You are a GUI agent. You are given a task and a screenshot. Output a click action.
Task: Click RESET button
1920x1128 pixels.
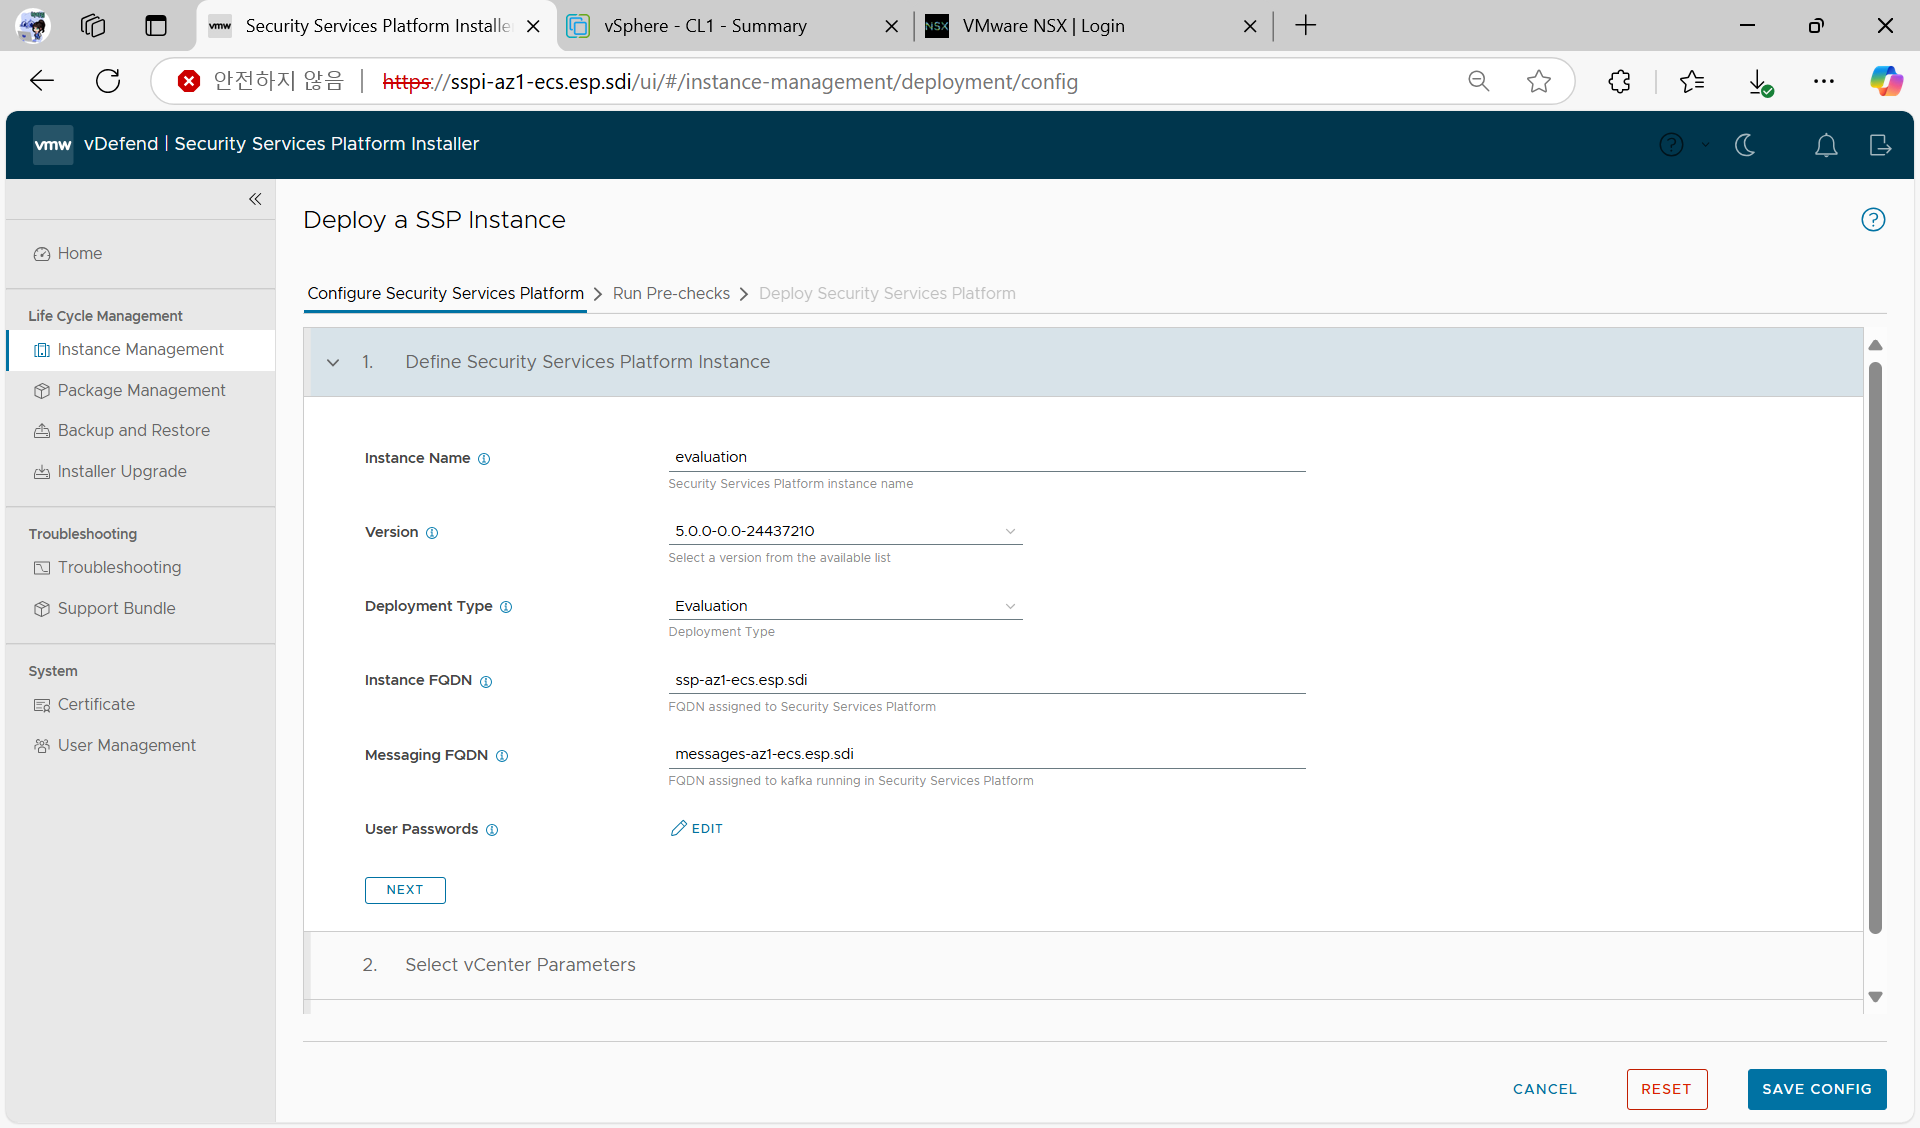(x=1667, y=1089)
